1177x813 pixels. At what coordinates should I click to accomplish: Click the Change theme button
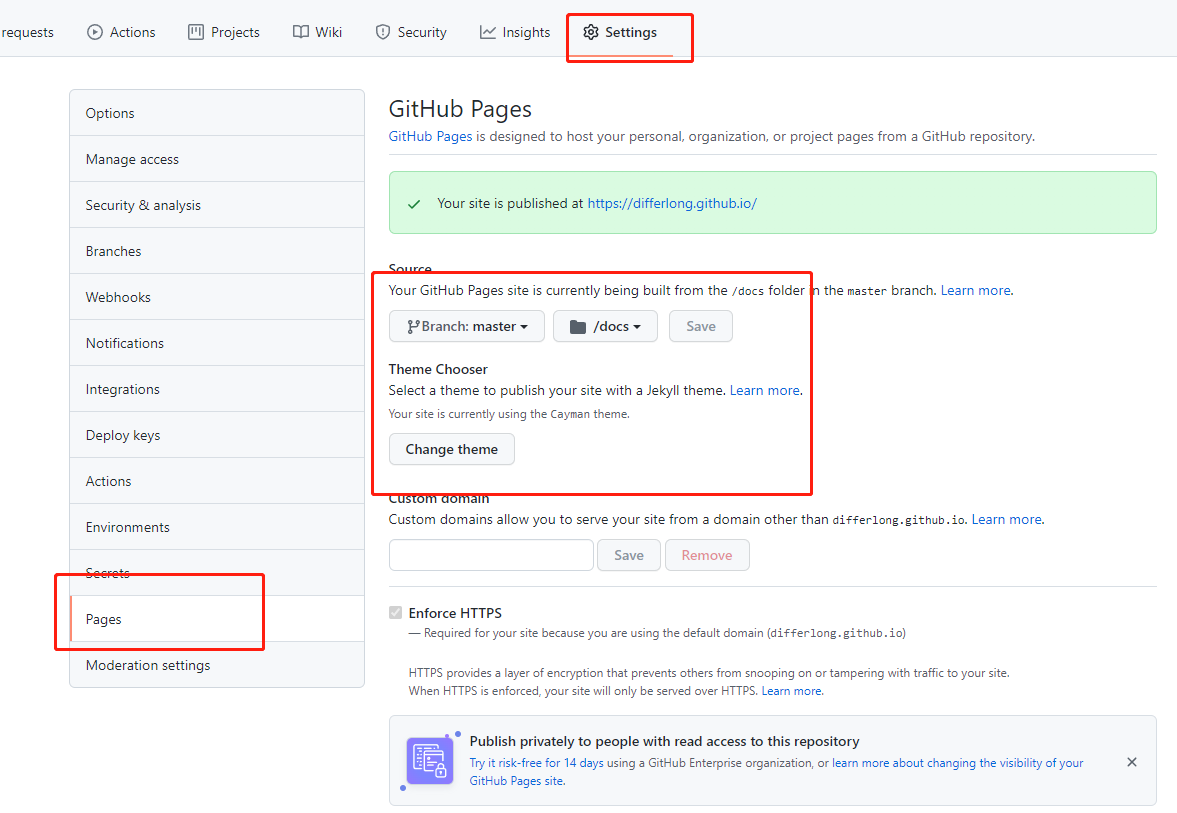452,449
